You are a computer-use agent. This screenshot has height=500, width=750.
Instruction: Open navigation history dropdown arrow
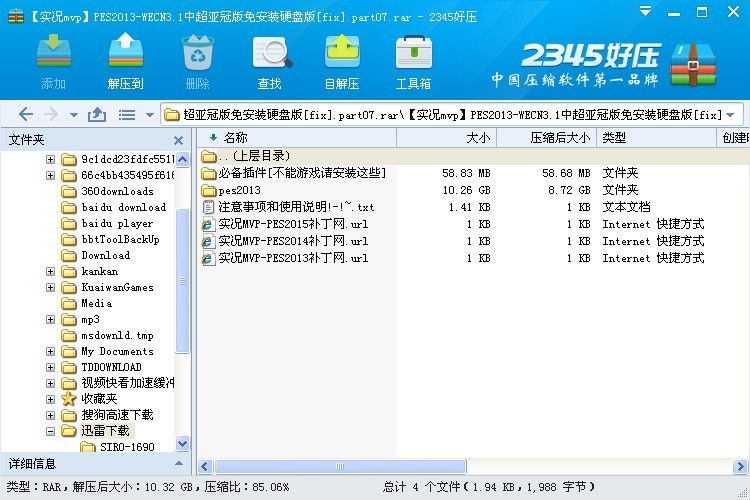(74, 115)
